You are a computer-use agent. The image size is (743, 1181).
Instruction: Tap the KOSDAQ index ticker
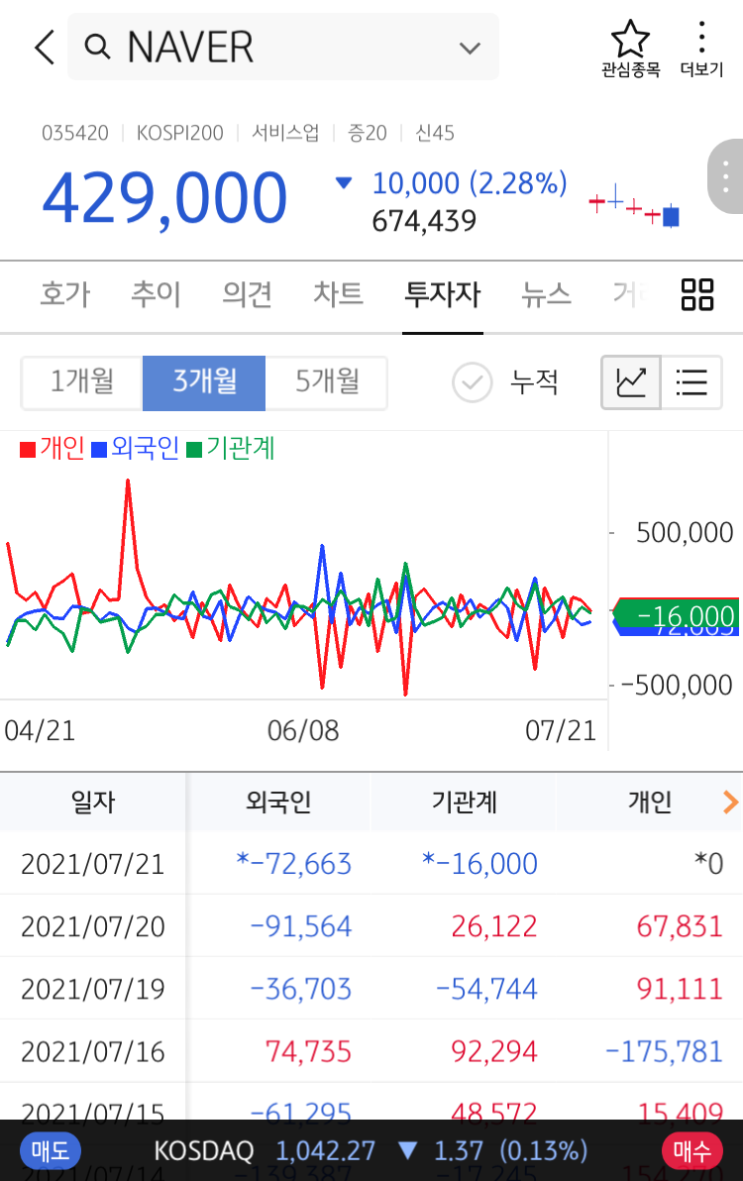coord(371,1151)
